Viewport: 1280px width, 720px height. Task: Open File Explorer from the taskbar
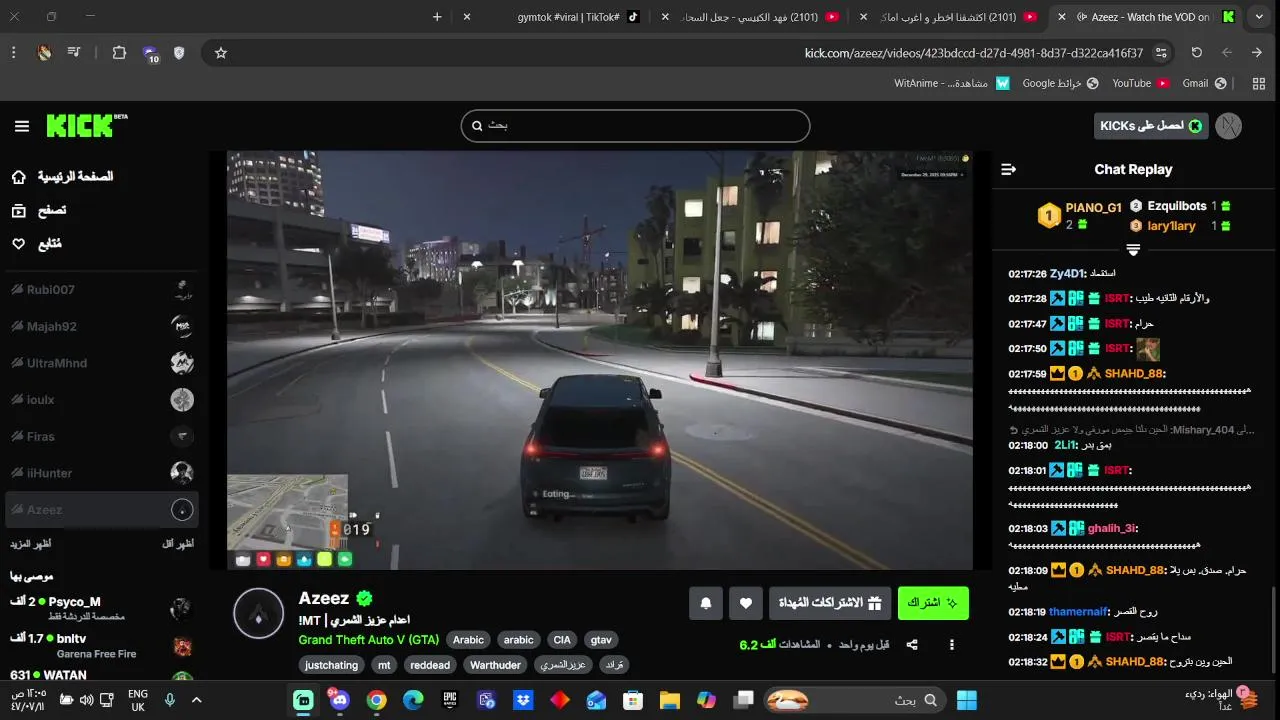[x=669, y=700]
